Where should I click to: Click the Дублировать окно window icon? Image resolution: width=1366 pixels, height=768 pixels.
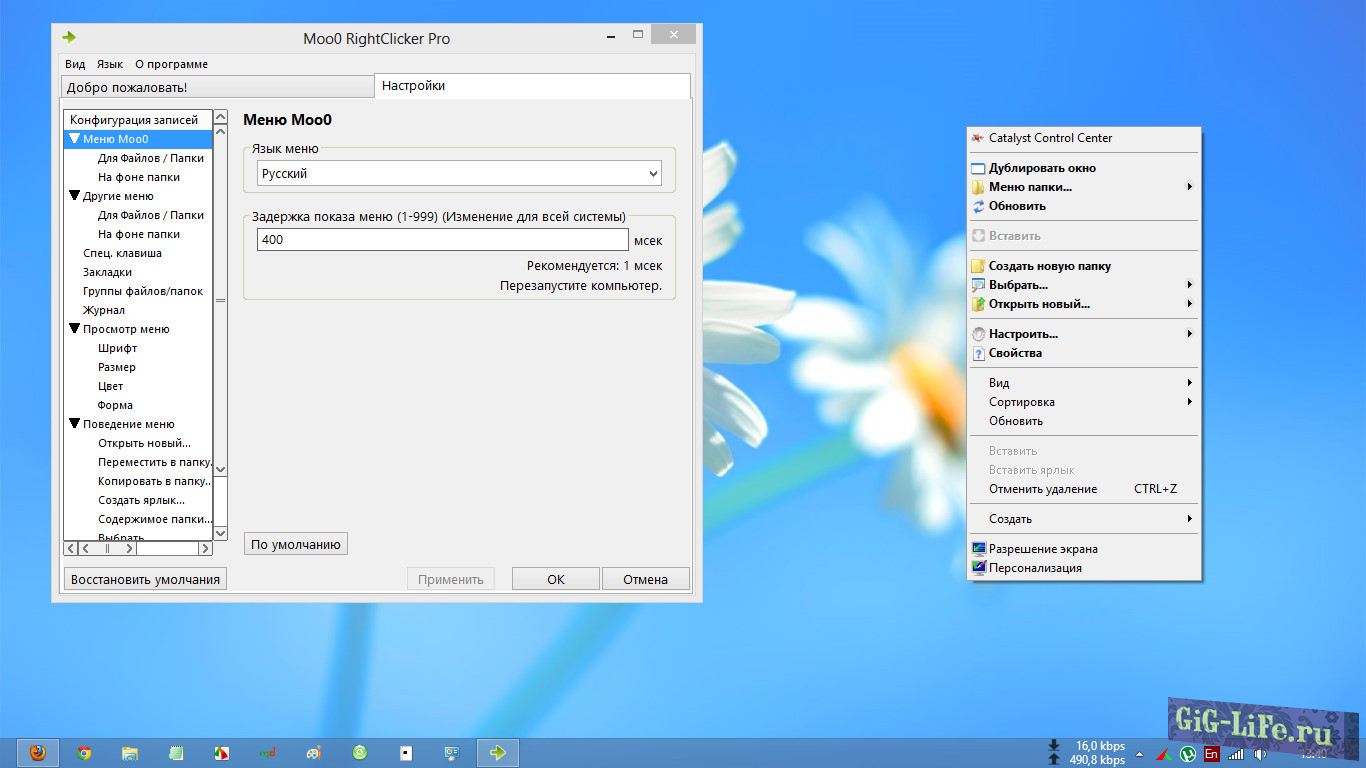(978, 168)
